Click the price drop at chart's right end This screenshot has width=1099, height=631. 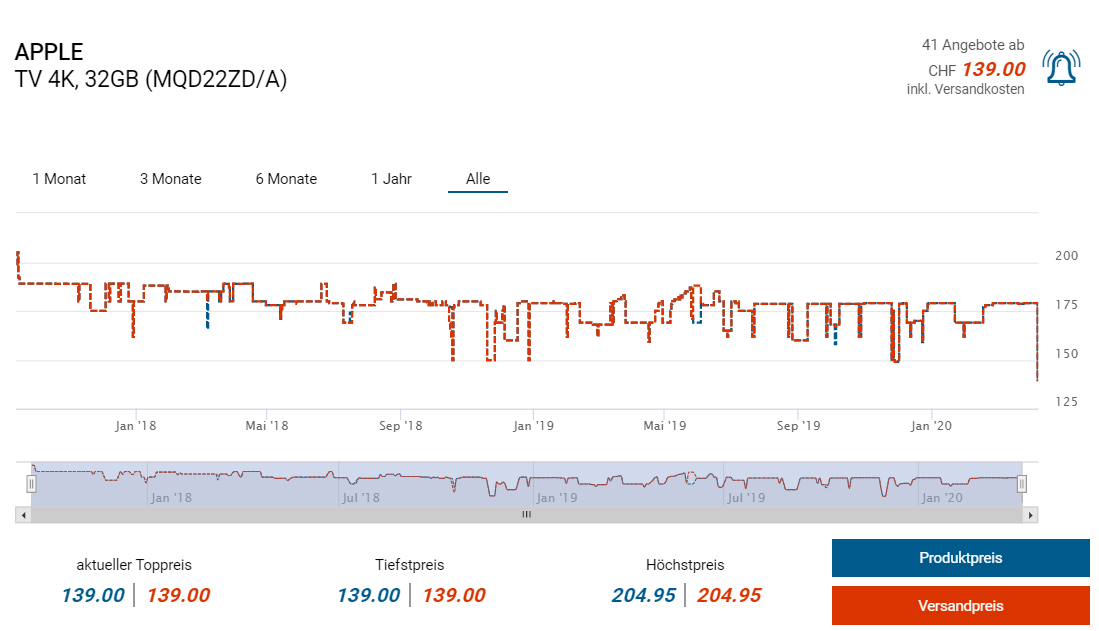tap(1037, 370)
